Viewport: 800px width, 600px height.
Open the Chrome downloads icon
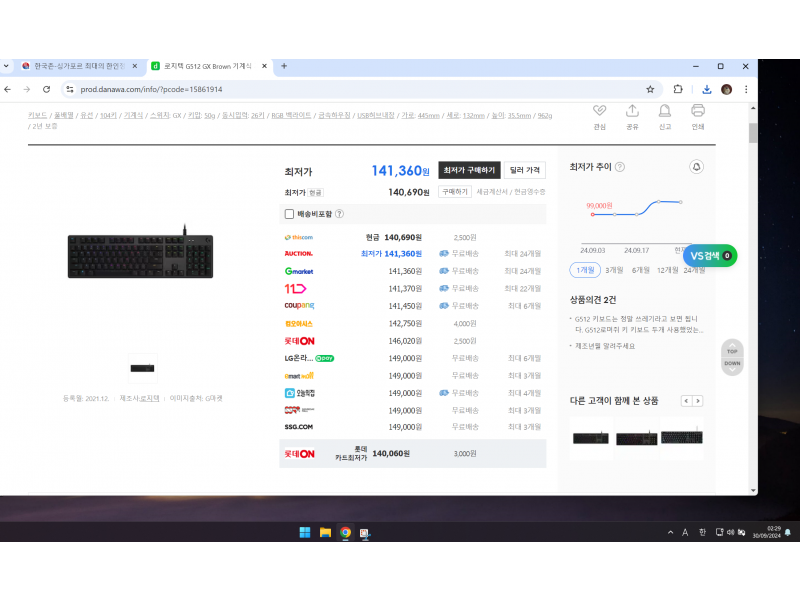pos(707,89)
